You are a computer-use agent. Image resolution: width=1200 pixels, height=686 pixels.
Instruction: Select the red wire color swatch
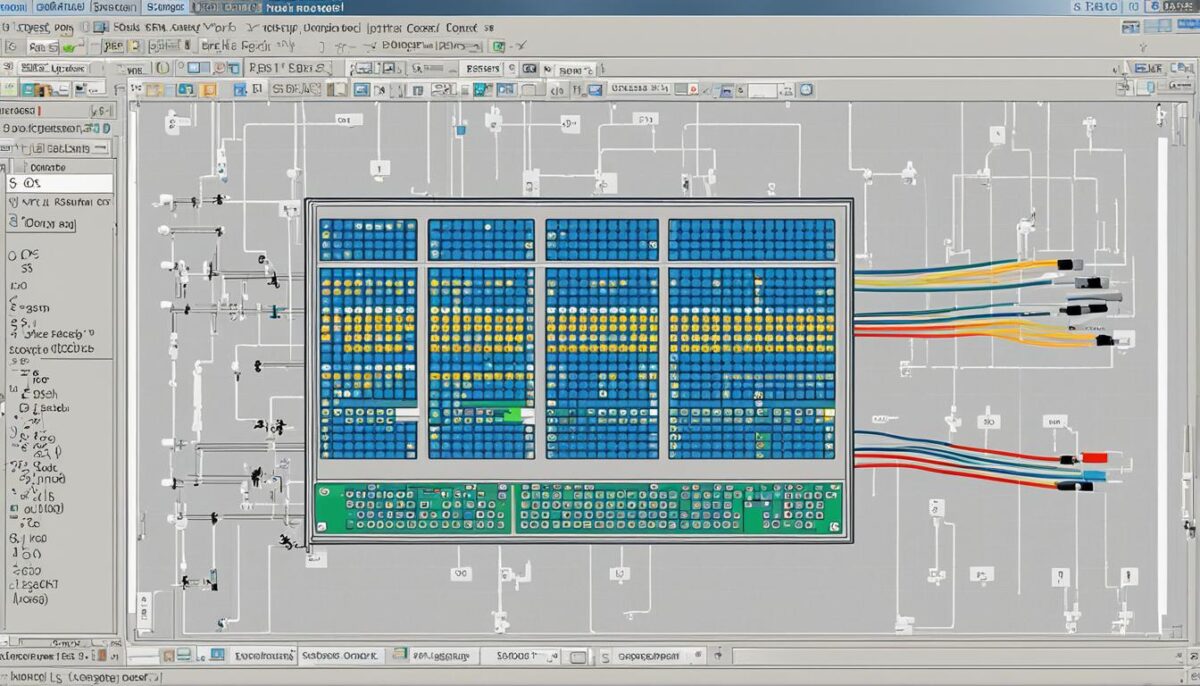1093,459
